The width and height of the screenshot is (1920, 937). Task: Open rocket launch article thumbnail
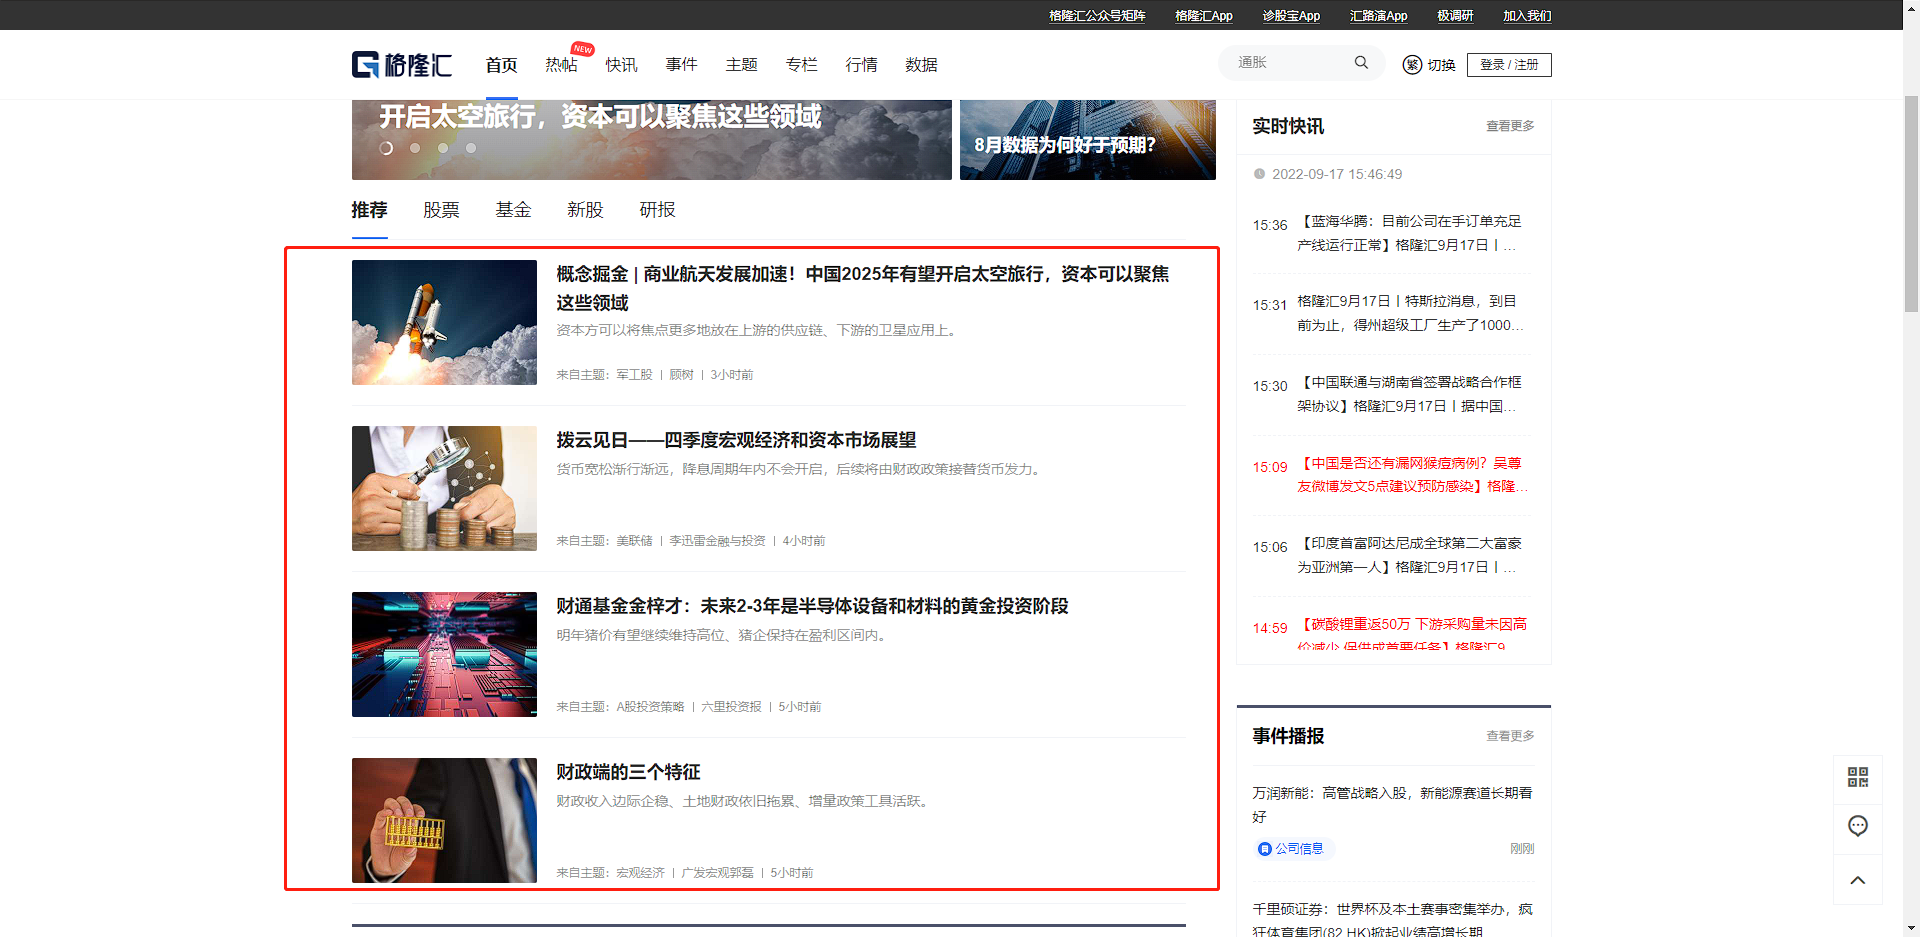pos(444,322)
